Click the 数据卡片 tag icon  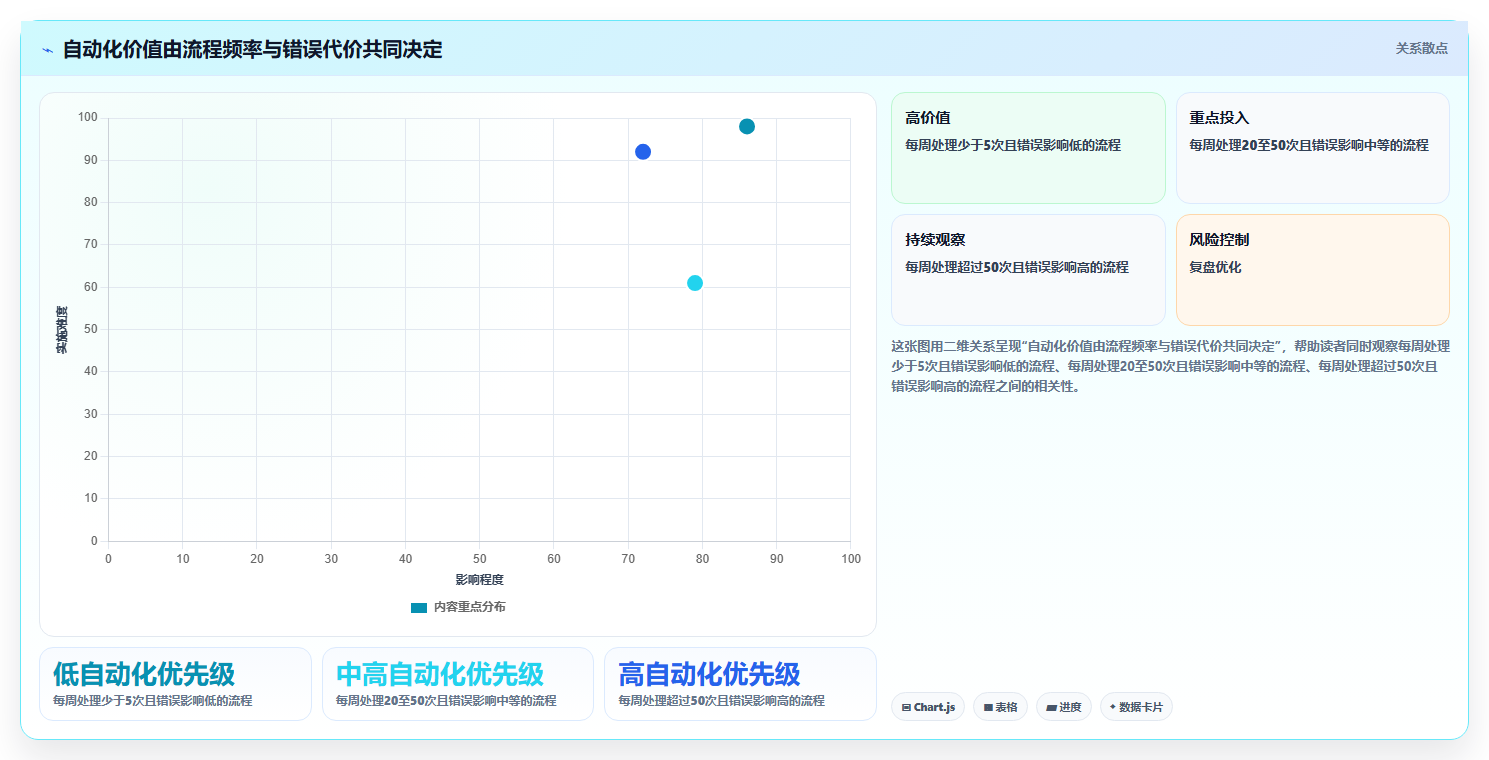point(1113,707)
